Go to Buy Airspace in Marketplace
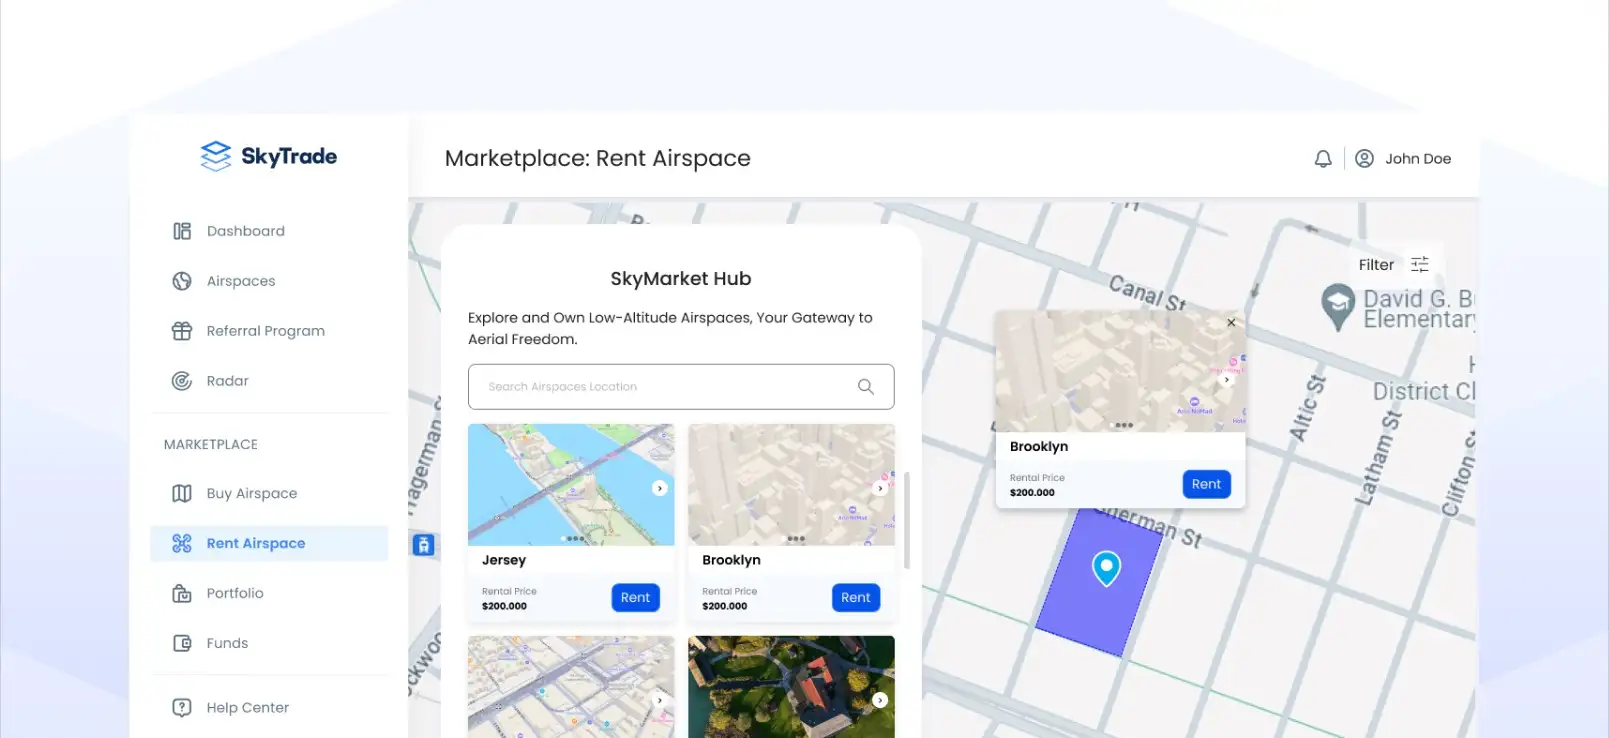 251,493
